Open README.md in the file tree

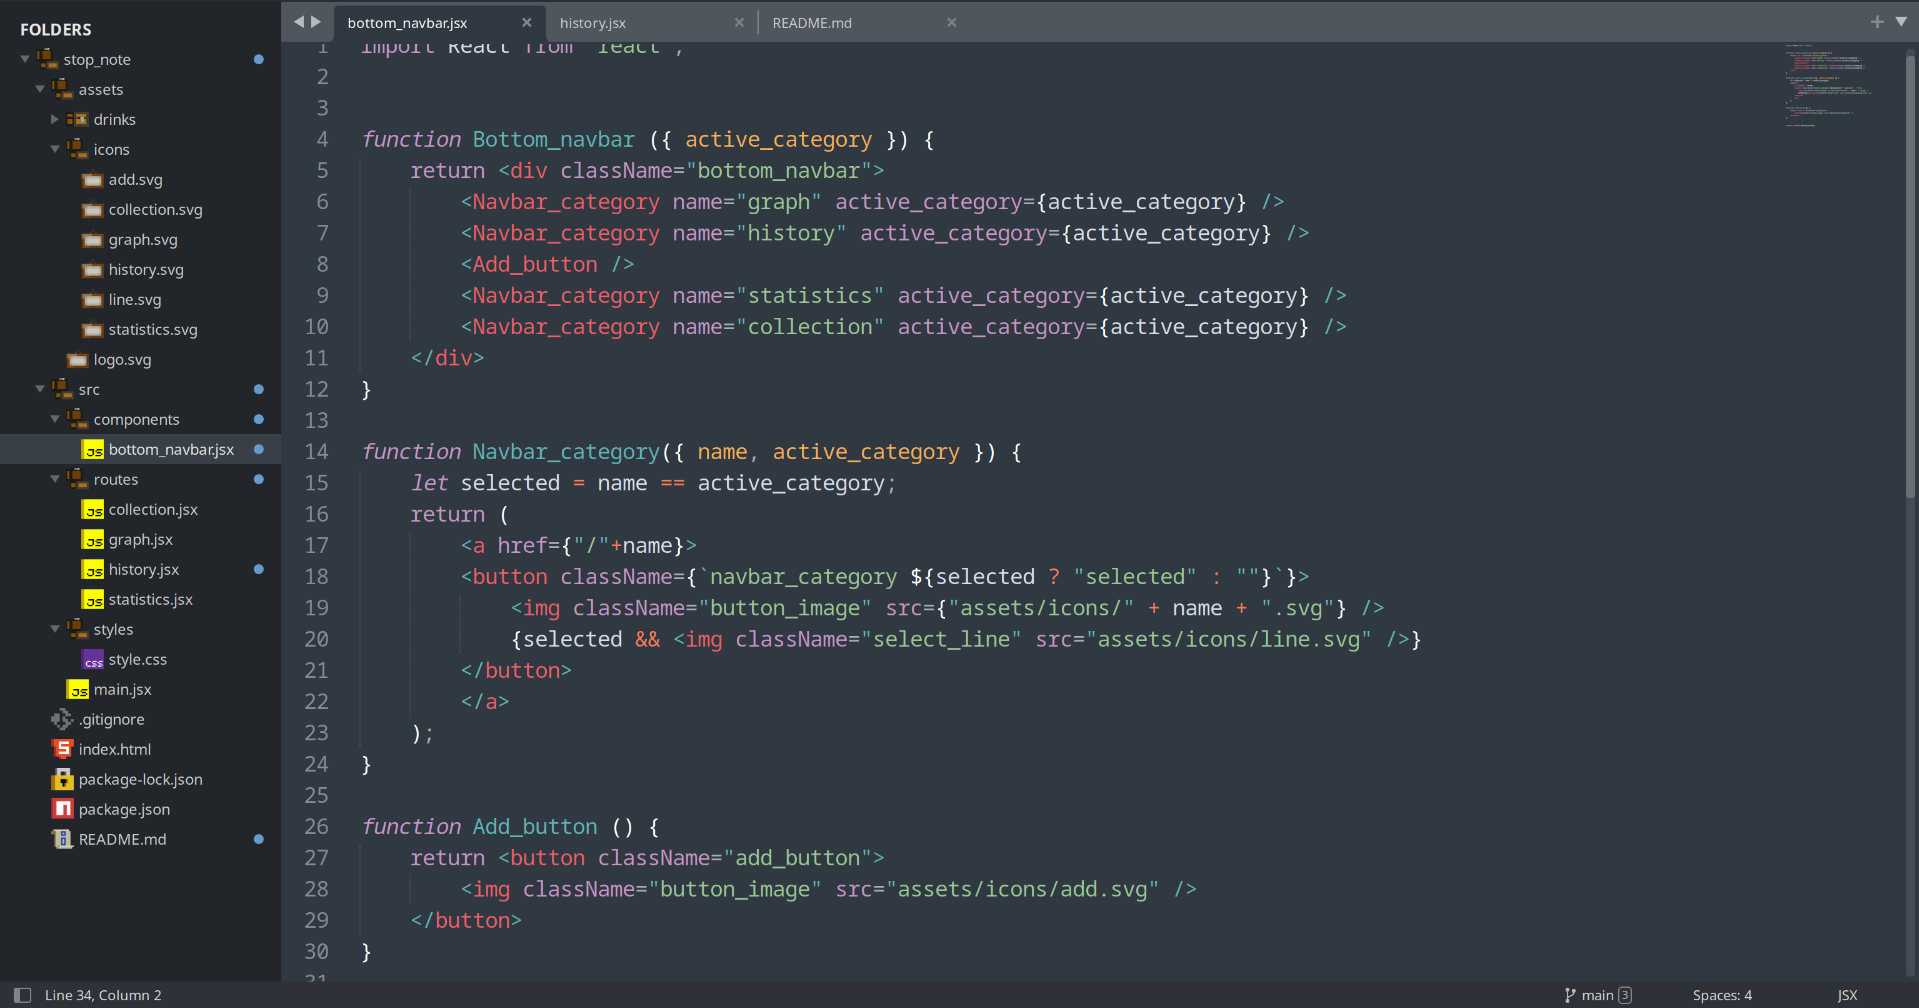[x=122, y=839]
